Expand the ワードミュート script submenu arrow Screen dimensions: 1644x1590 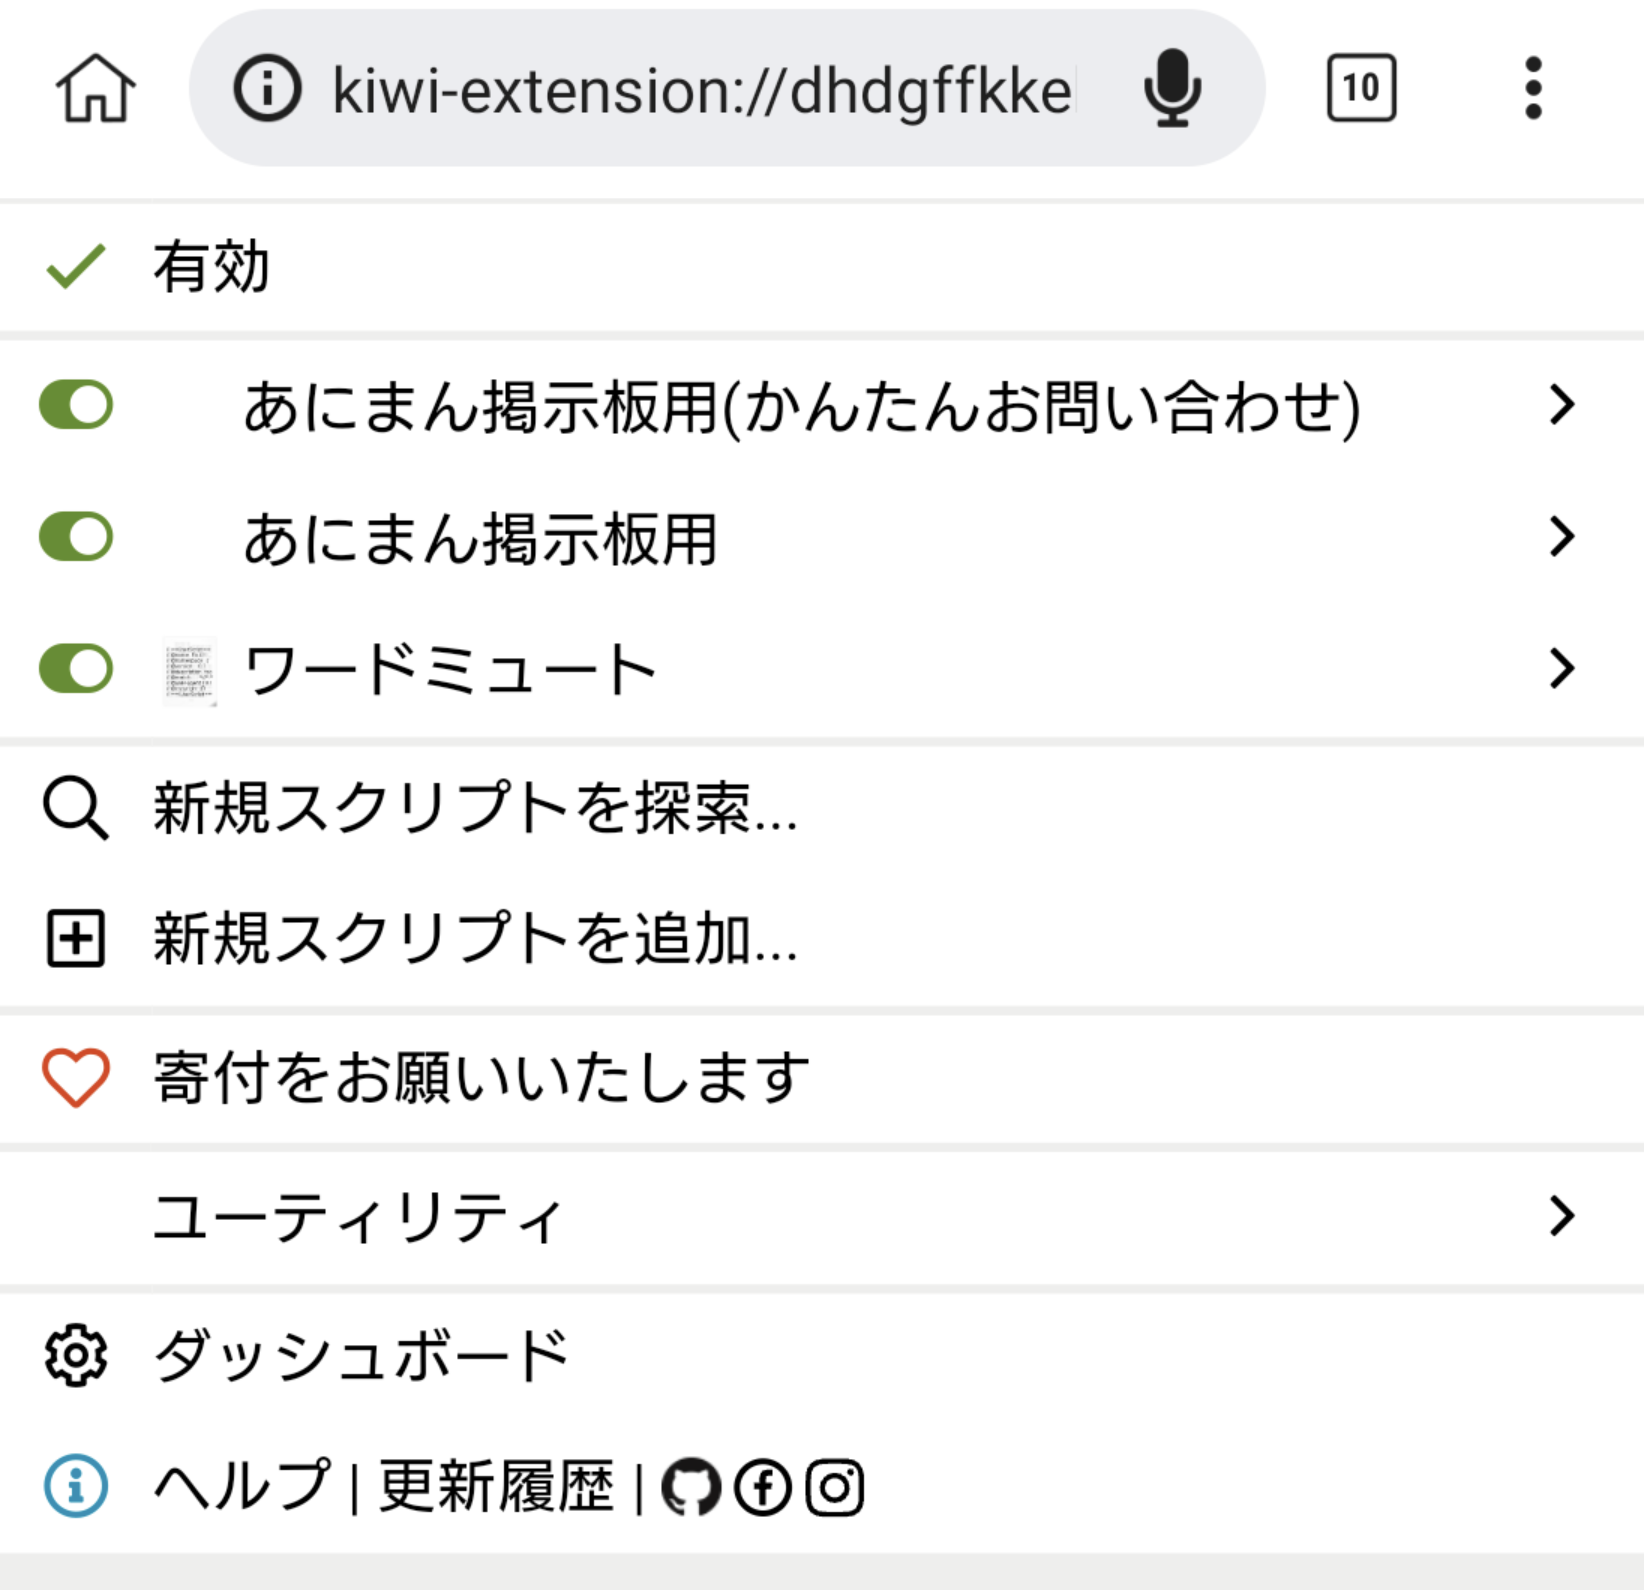(1561, 668)
